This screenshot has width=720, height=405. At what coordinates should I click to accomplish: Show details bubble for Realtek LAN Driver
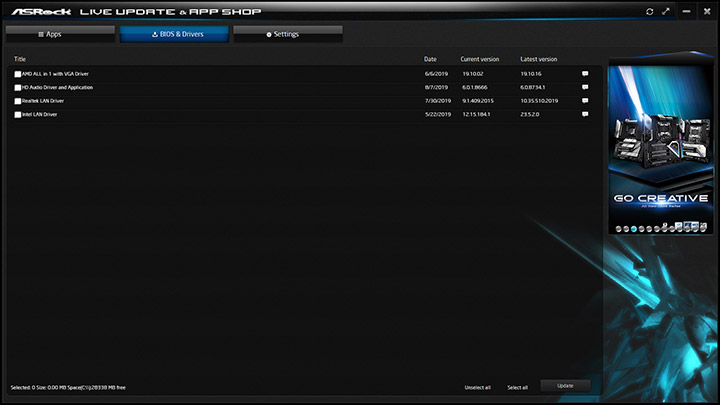(x=585, y=101)
